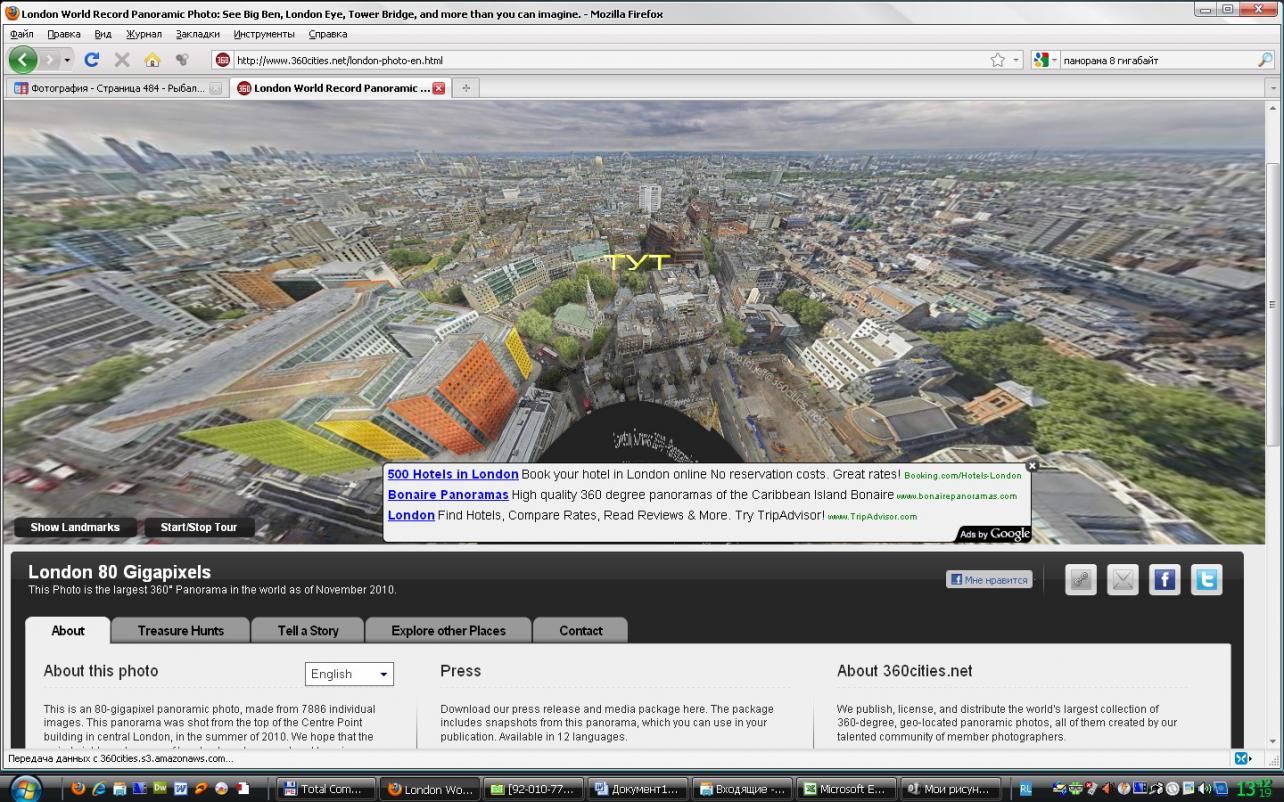The width and height of the screenshot is (1284, 802).
Task: Toggle Start/Stop Tour
Action: point(199,527)
